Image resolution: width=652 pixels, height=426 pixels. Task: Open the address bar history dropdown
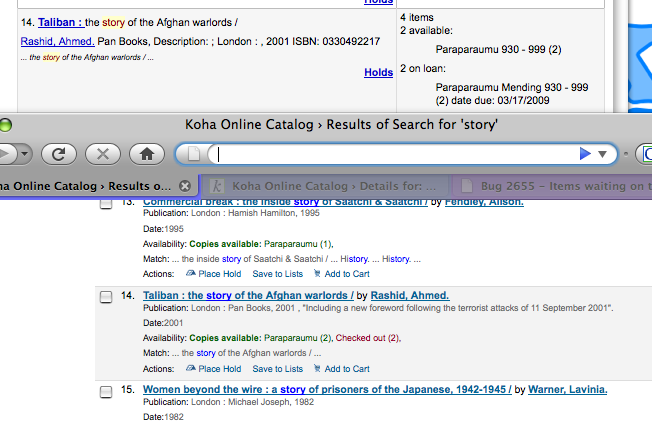pyautogui.click(x=602, y=154)
